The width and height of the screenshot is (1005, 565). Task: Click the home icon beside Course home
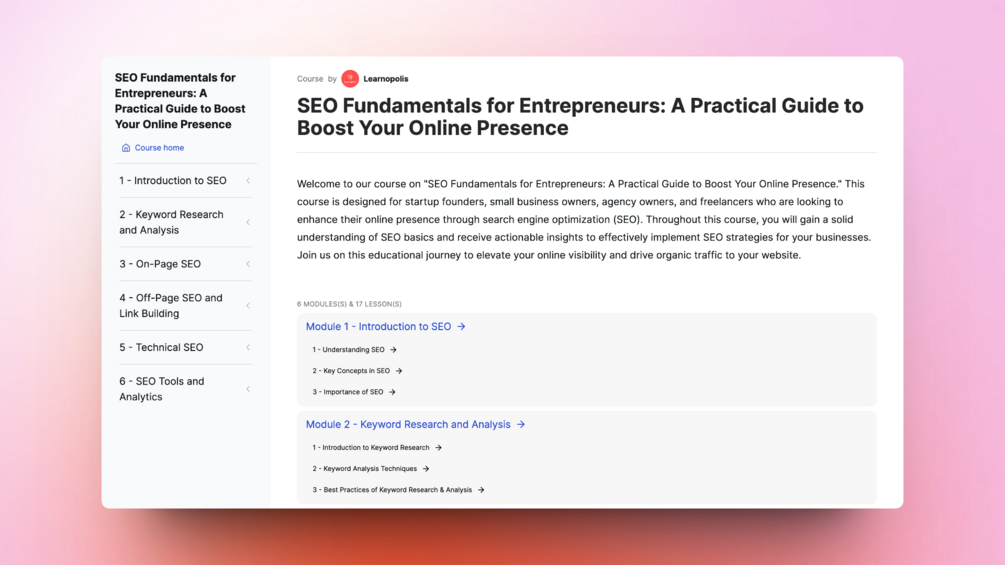point(126,148)
